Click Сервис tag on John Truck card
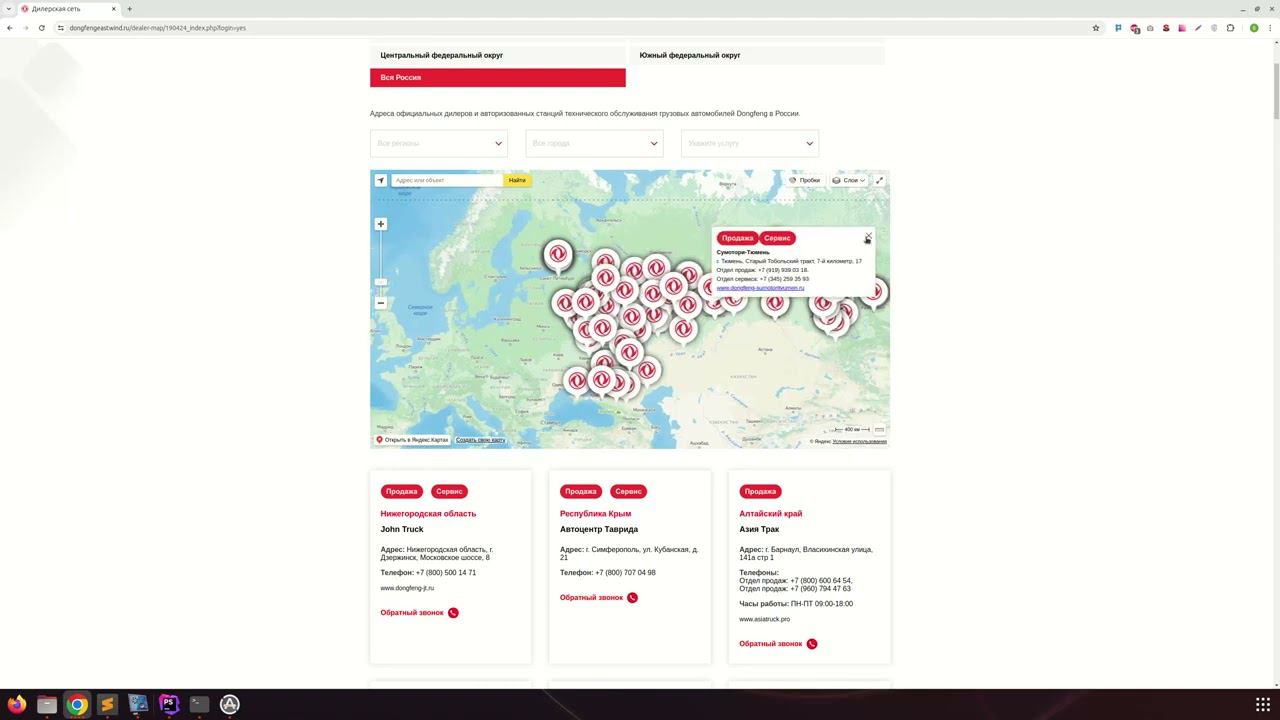Image resolution: width=1280 pixels, height=720 pixels. tap(449, 491)
